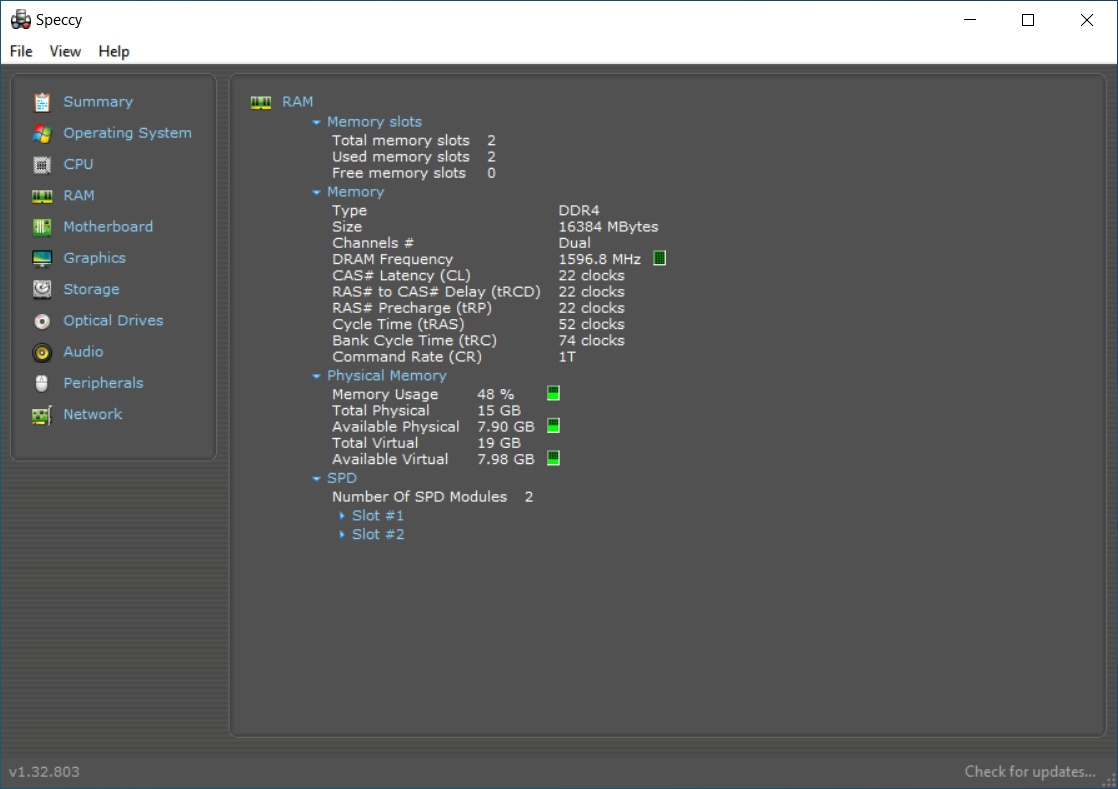The height and width of the screenshot is (789, 1118).
Task: Collapse the Physical Memory section arrow
Action: (x=317, y=376)
